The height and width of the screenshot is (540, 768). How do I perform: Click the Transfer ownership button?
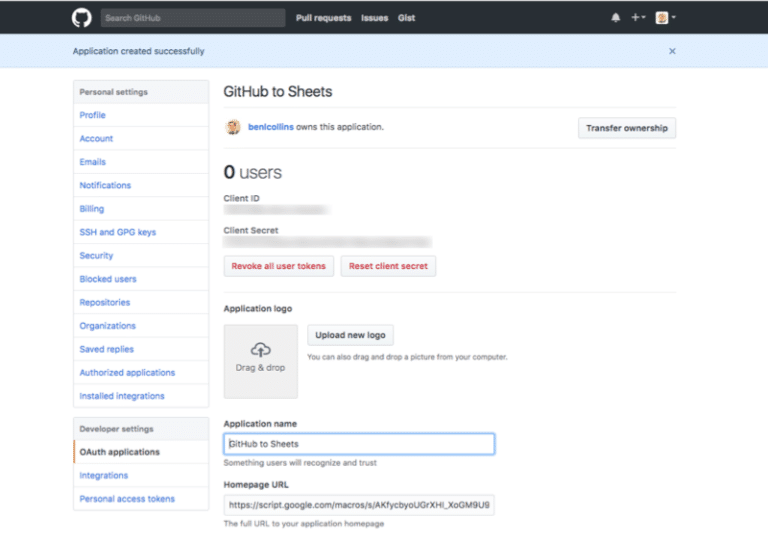click(x=626, y=128)
